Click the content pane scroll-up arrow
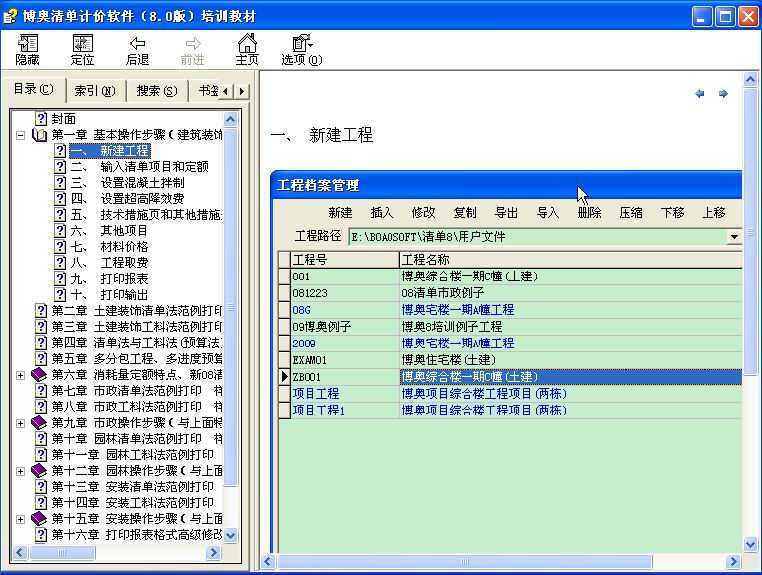762x575 pixels. 750,79
